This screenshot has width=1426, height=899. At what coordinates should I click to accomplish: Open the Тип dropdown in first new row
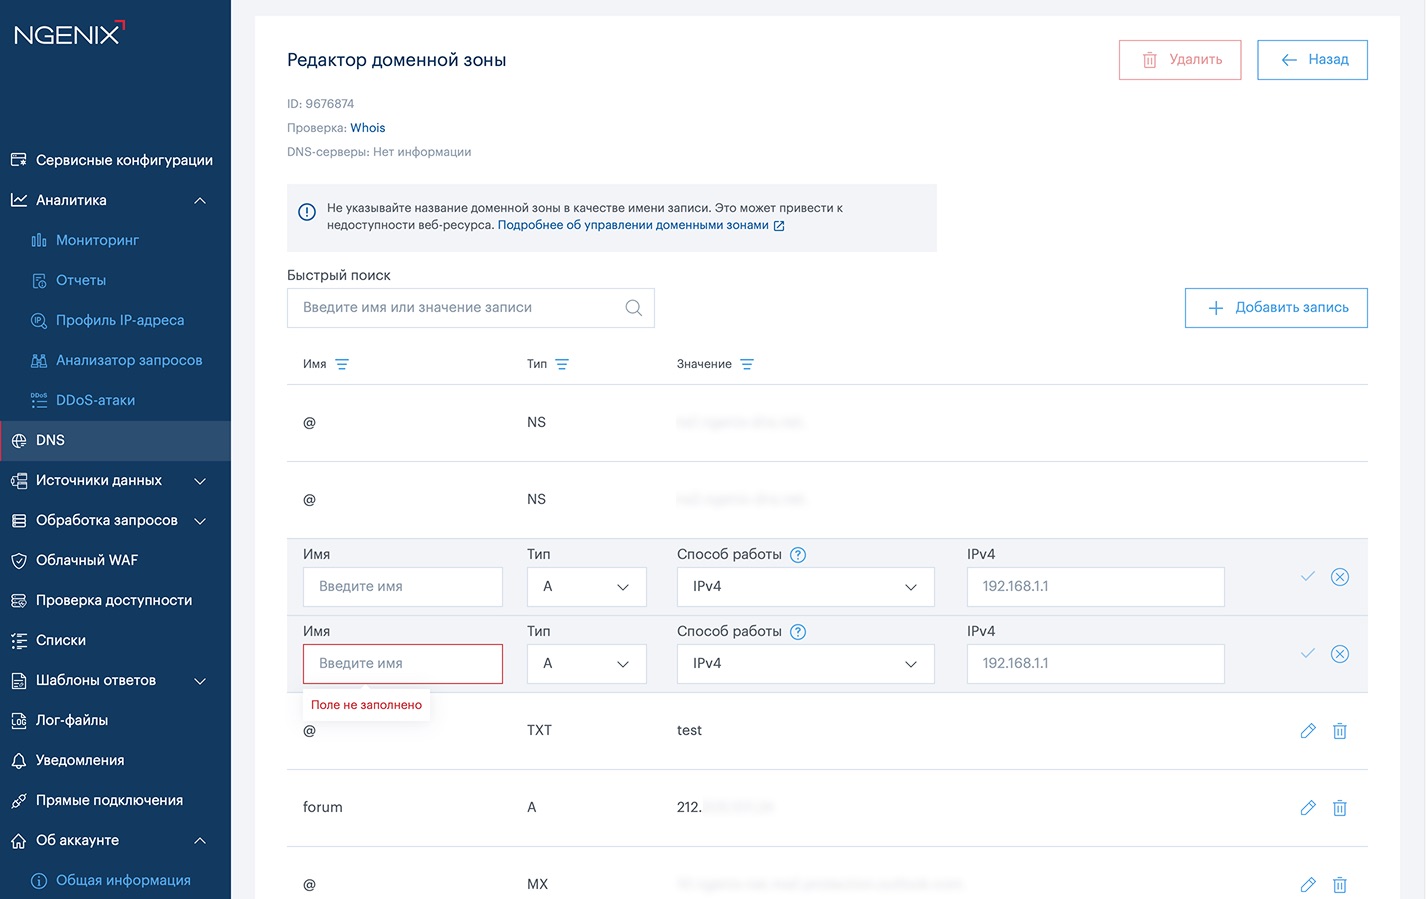pyautogui.click(x=586, y=587)
